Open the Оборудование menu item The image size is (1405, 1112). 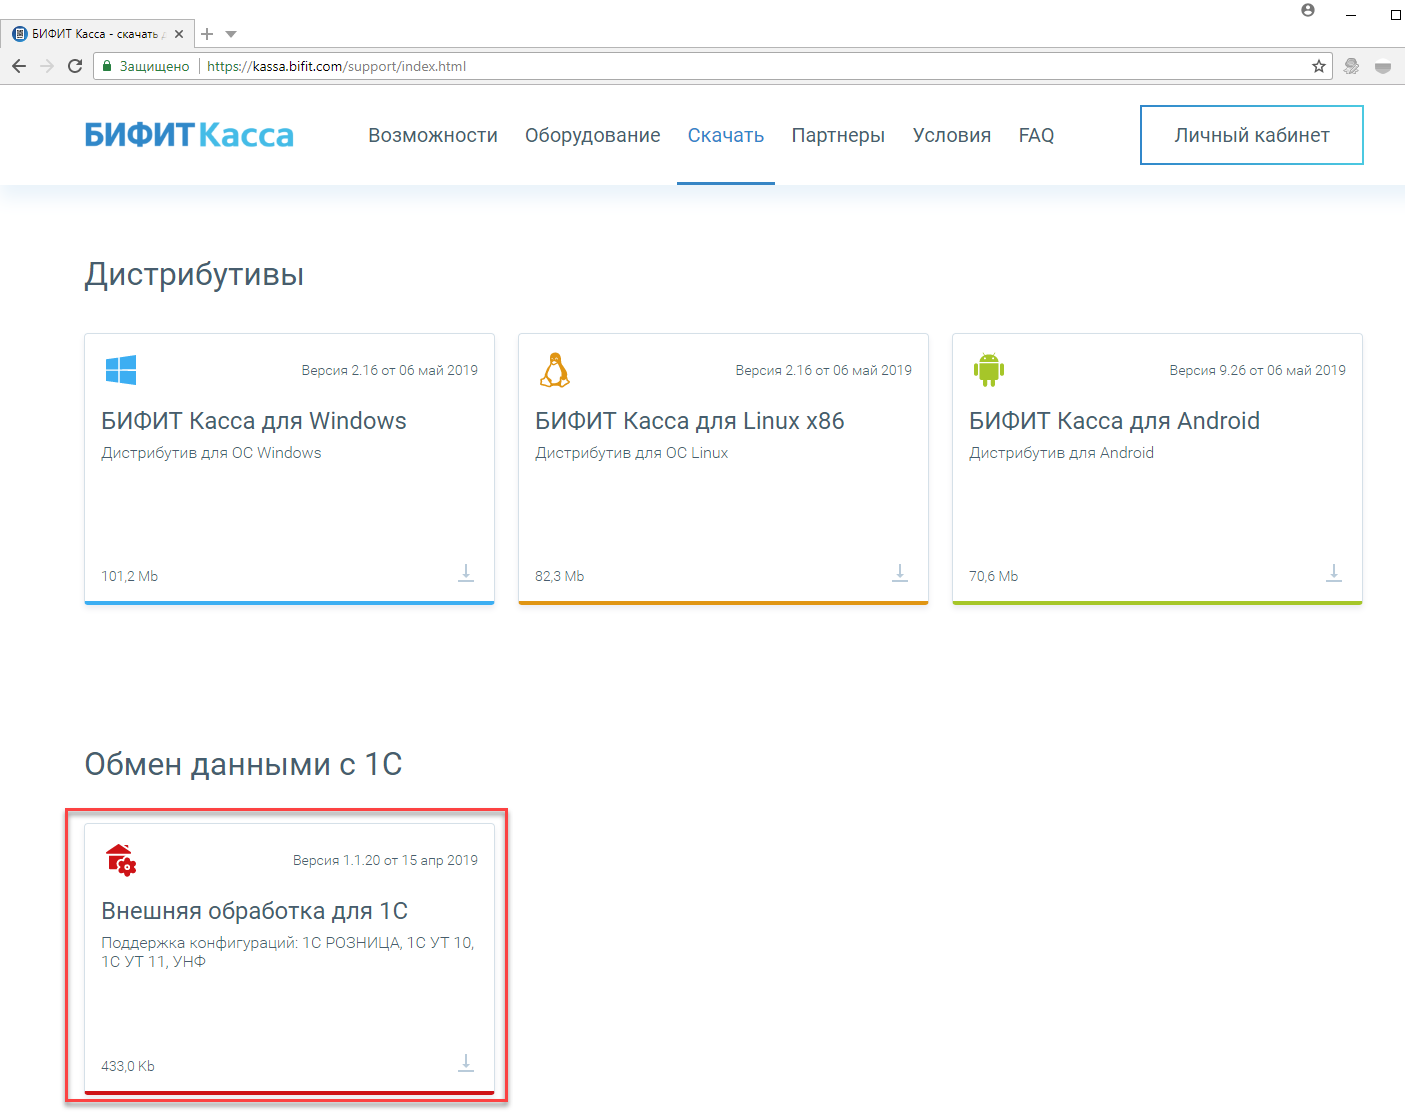[593, 135]
